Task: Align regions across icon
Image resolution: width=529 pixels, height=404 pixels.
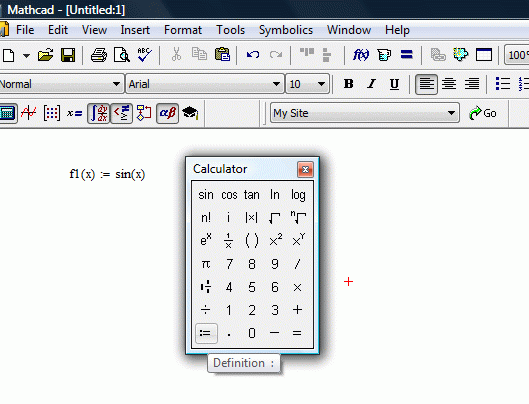Action: click(307, 53)
